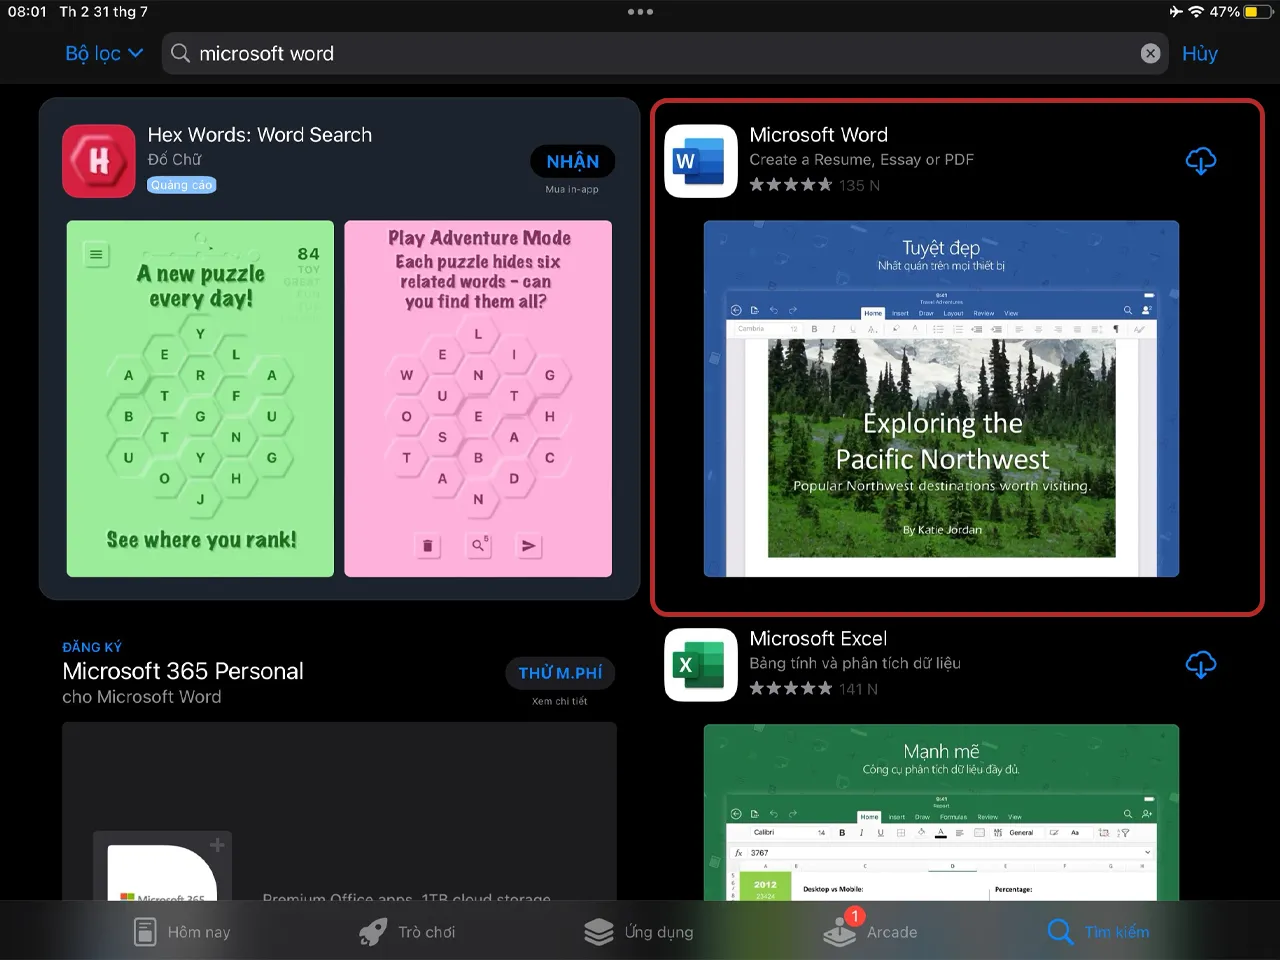Cancel the search with Hủy
The image size is (1280, 960).
click(x=1199, y=53)
